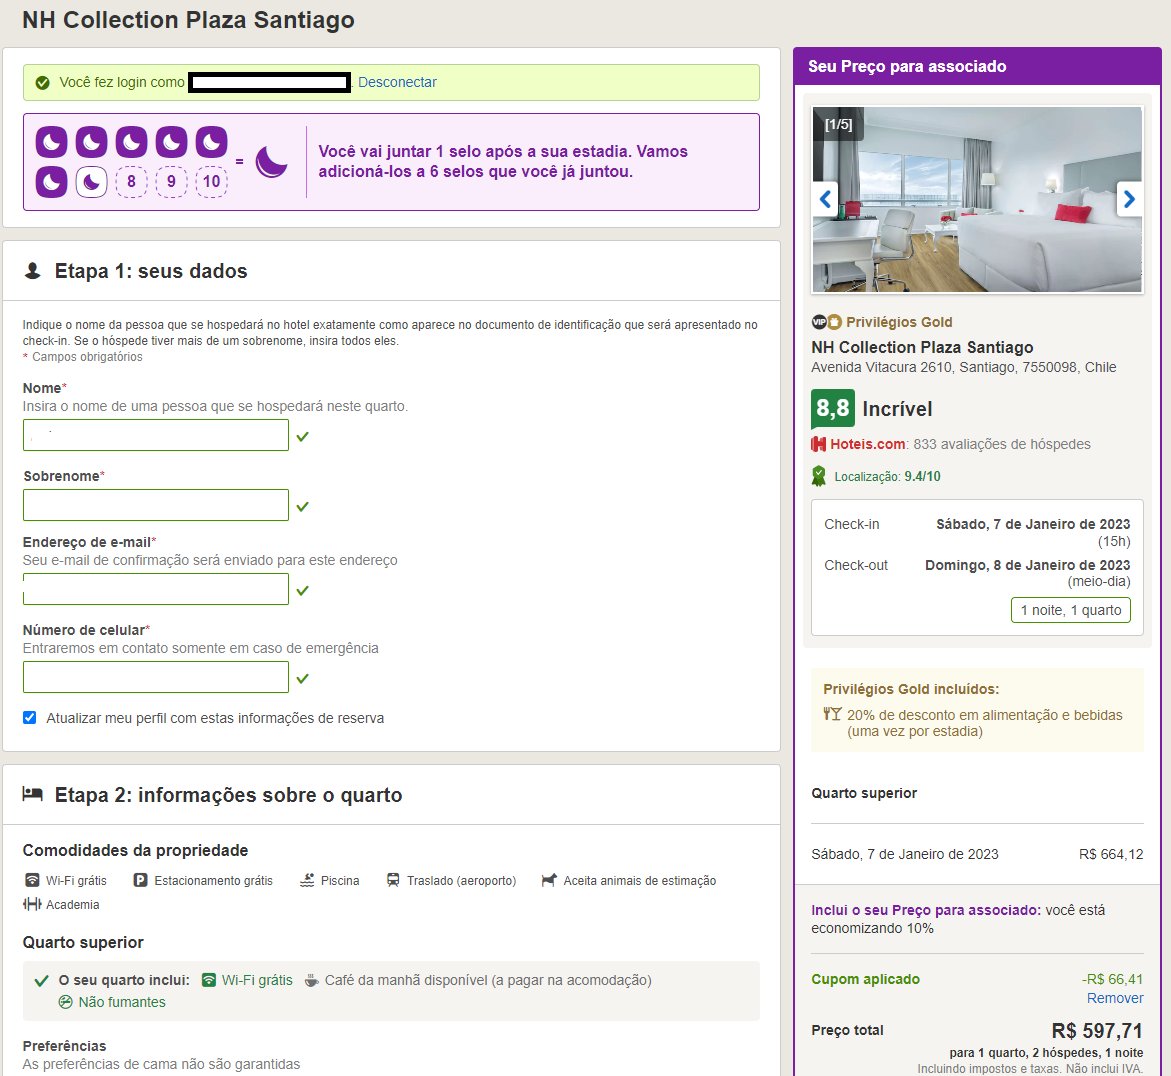The image size is (1171, 1076).
Task: Click the stamp placeholder number 8
Action: pyautogui.click(x=131, y=181)
